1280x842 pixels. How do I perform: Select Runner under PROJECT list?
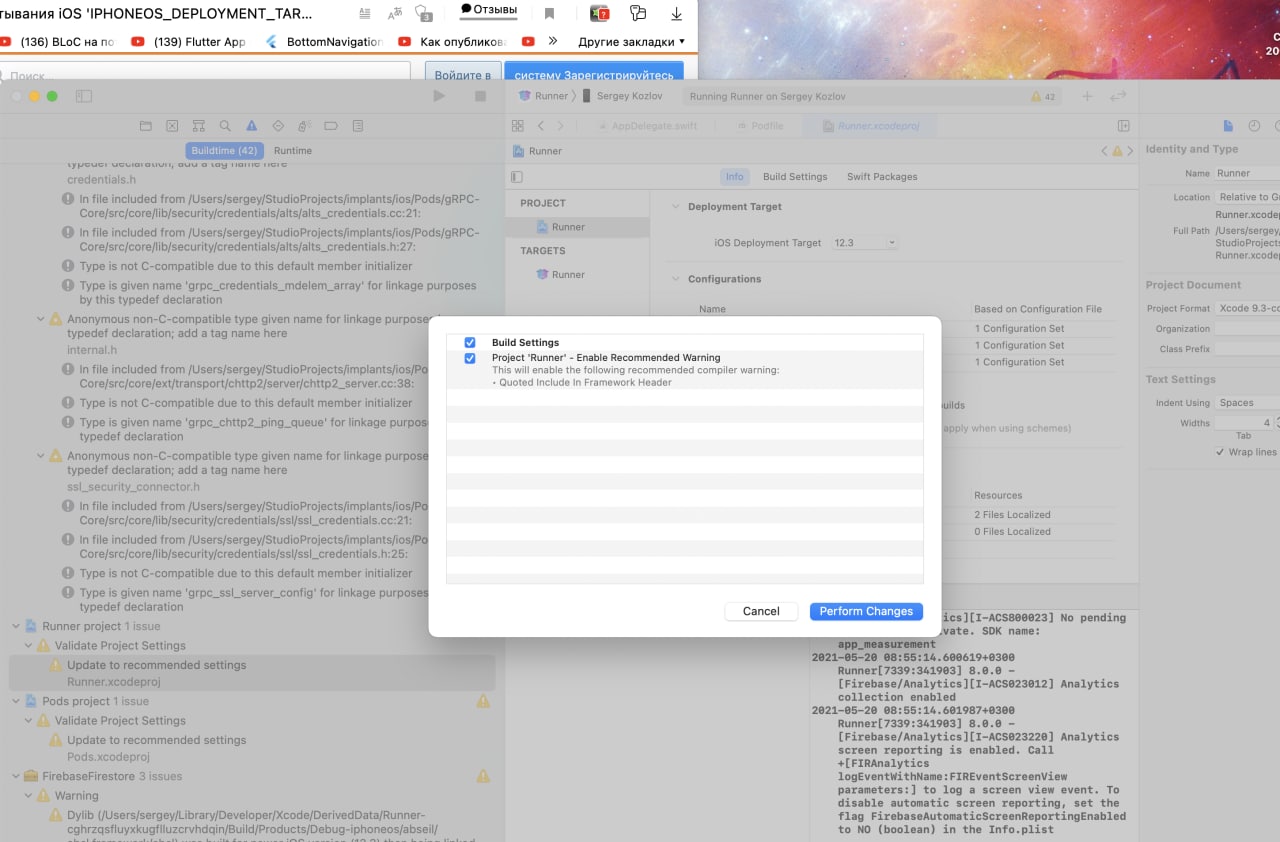pos(578,227)
